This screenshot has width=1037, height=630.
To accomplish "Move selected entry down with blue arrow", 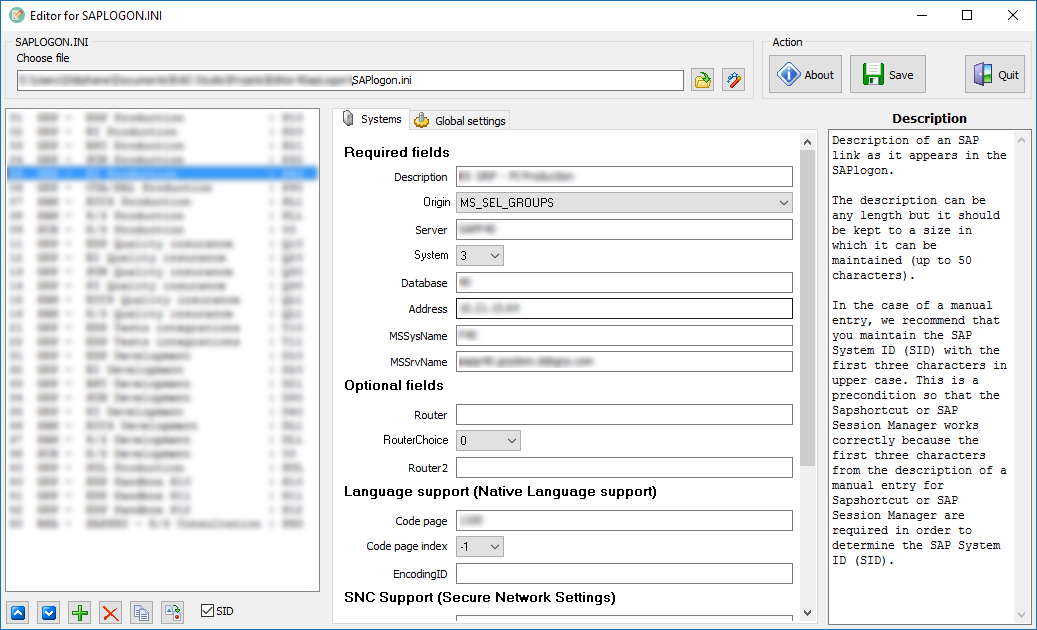I will (49, 612).
